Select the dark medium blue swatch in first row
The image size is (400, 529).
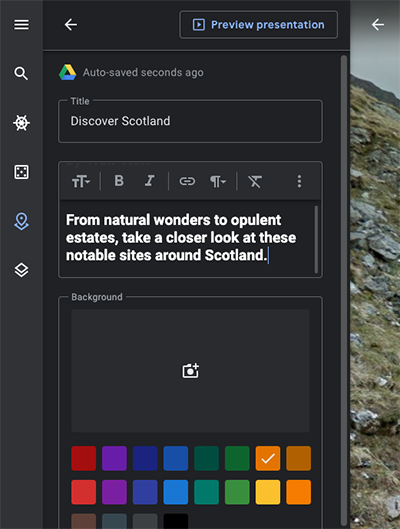point(176,458)
